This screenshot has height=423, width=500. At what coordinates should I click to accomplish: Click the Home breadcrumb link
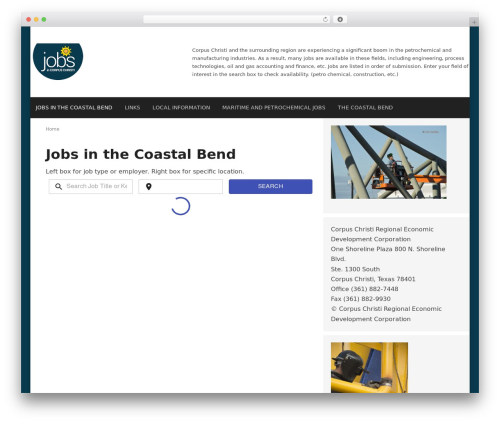(52, 129)
